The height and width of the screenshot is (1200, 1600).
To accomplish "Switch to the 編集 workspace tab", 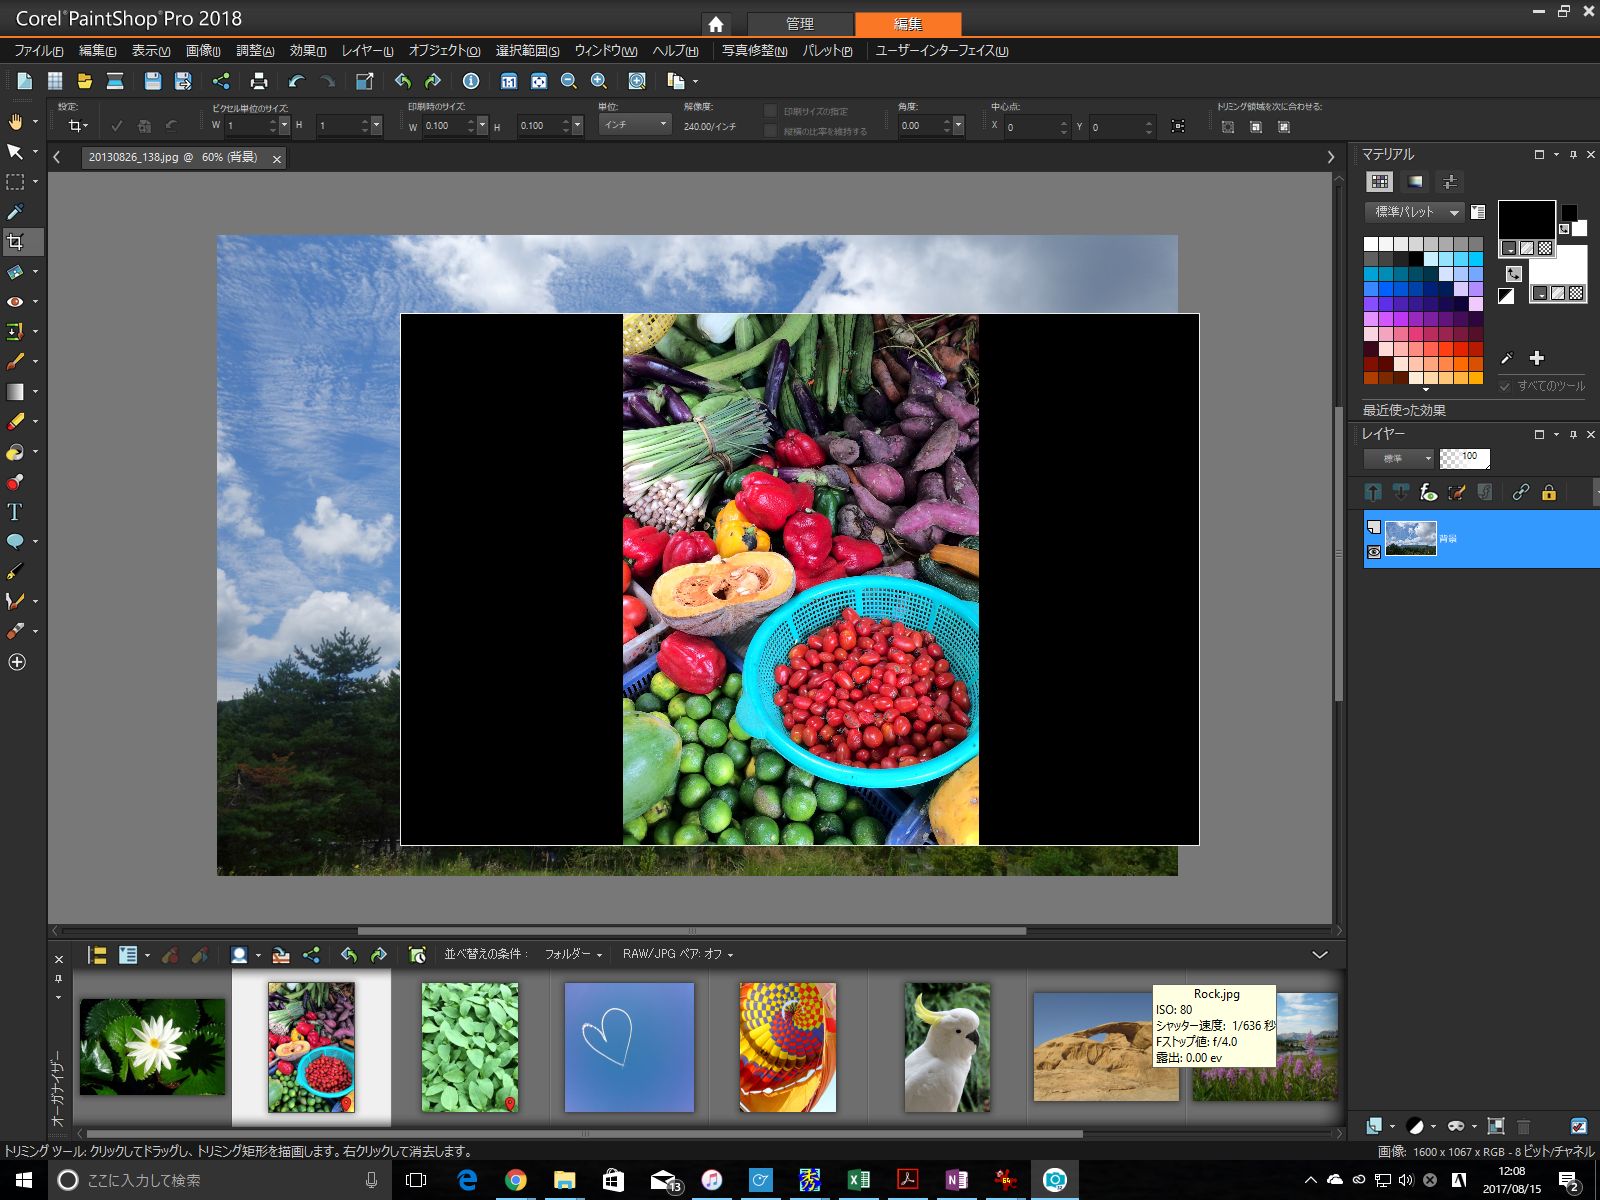I will click(x=908, y=24).
